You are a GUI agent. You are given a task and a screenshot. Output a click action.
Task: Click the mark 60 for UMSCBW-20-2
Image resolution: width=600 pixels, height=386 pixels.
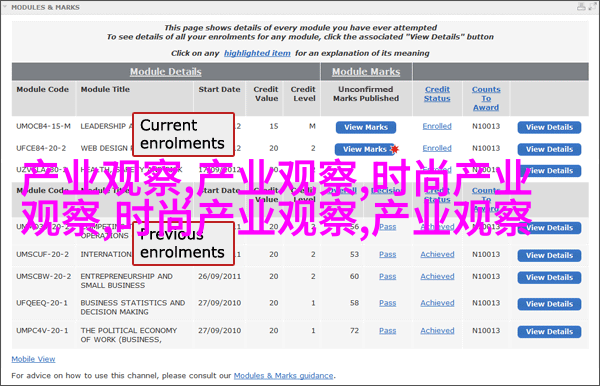point(354,276)
